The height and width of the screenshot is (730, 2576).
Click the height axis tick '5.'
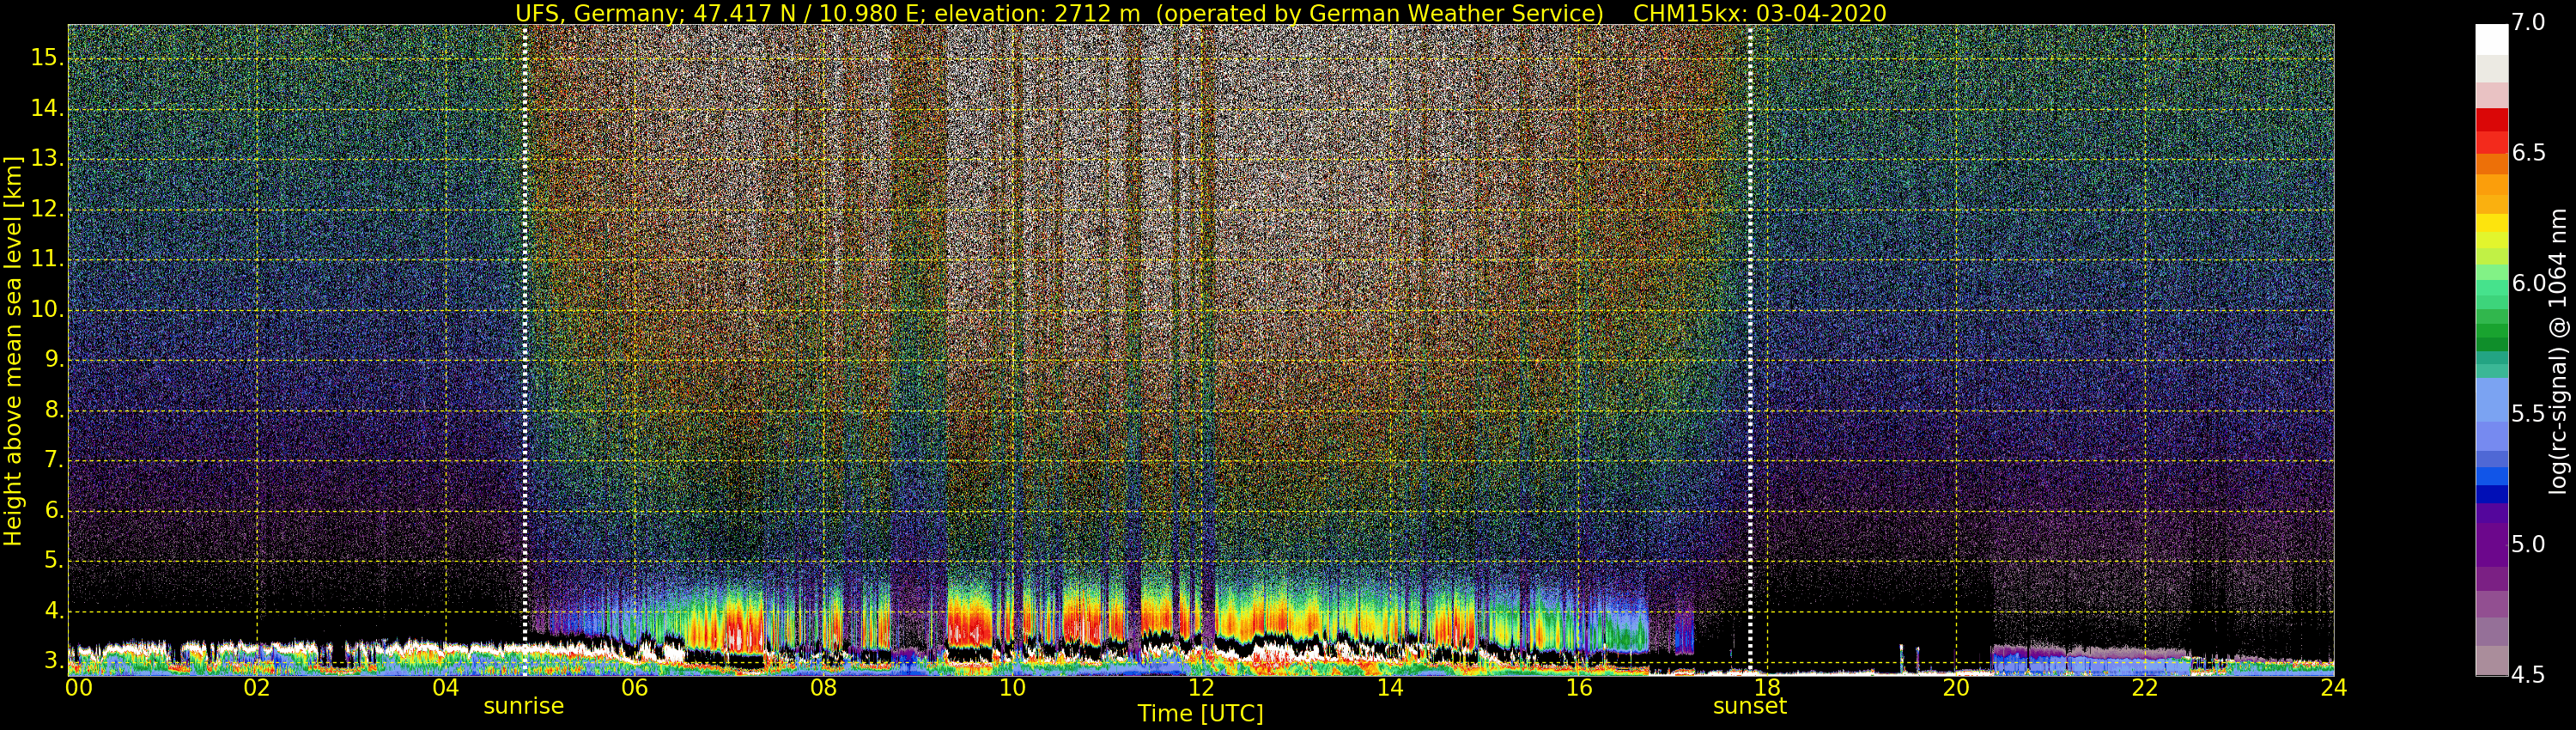click(x=53, y=561)
